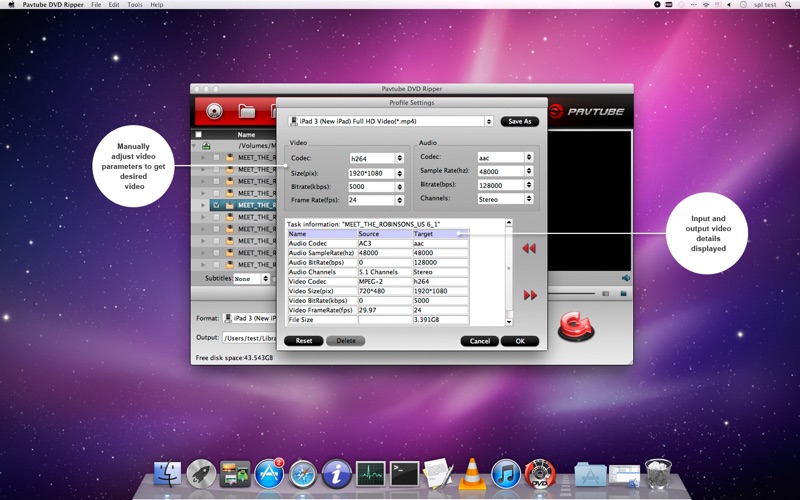Click the load DVD disc icon
The height and width of the screenshot is (500, 800).
(x=215, y=111)
